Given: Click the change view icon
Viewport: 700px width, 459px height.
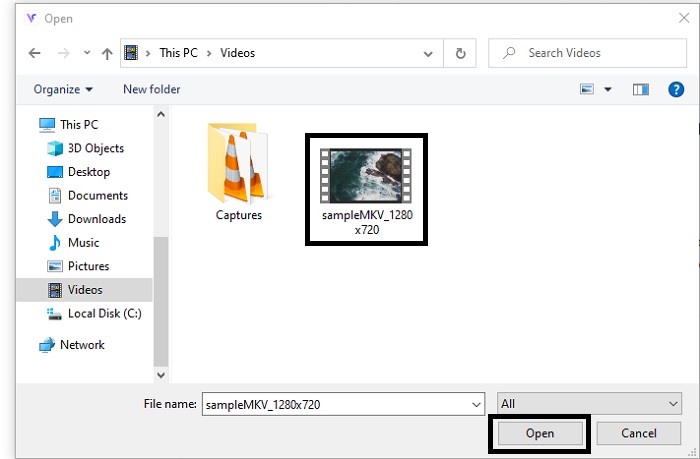Looking at the screenshot, I should 588,90.
